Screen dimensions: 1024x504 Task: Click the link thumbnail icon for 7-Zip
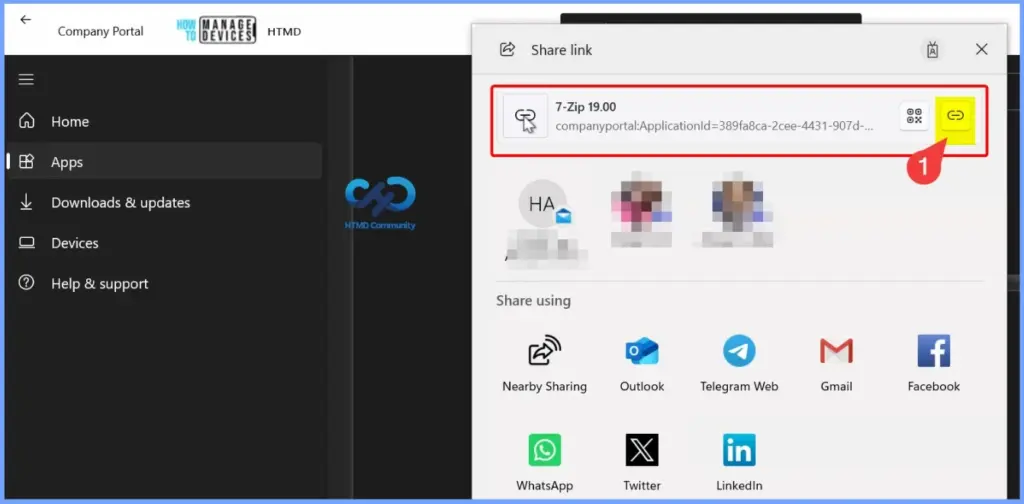pos(525,116)
